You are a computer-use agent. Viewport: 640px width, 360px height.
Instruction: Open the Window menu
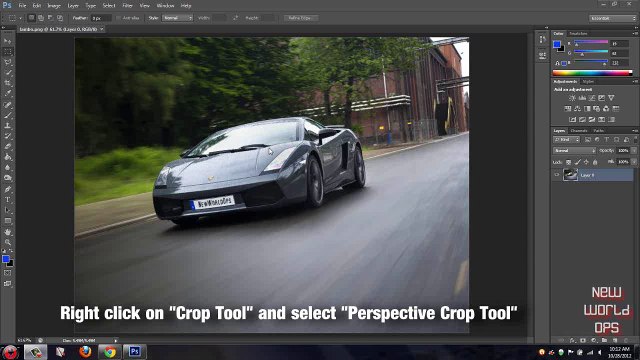tap(165, 6)
